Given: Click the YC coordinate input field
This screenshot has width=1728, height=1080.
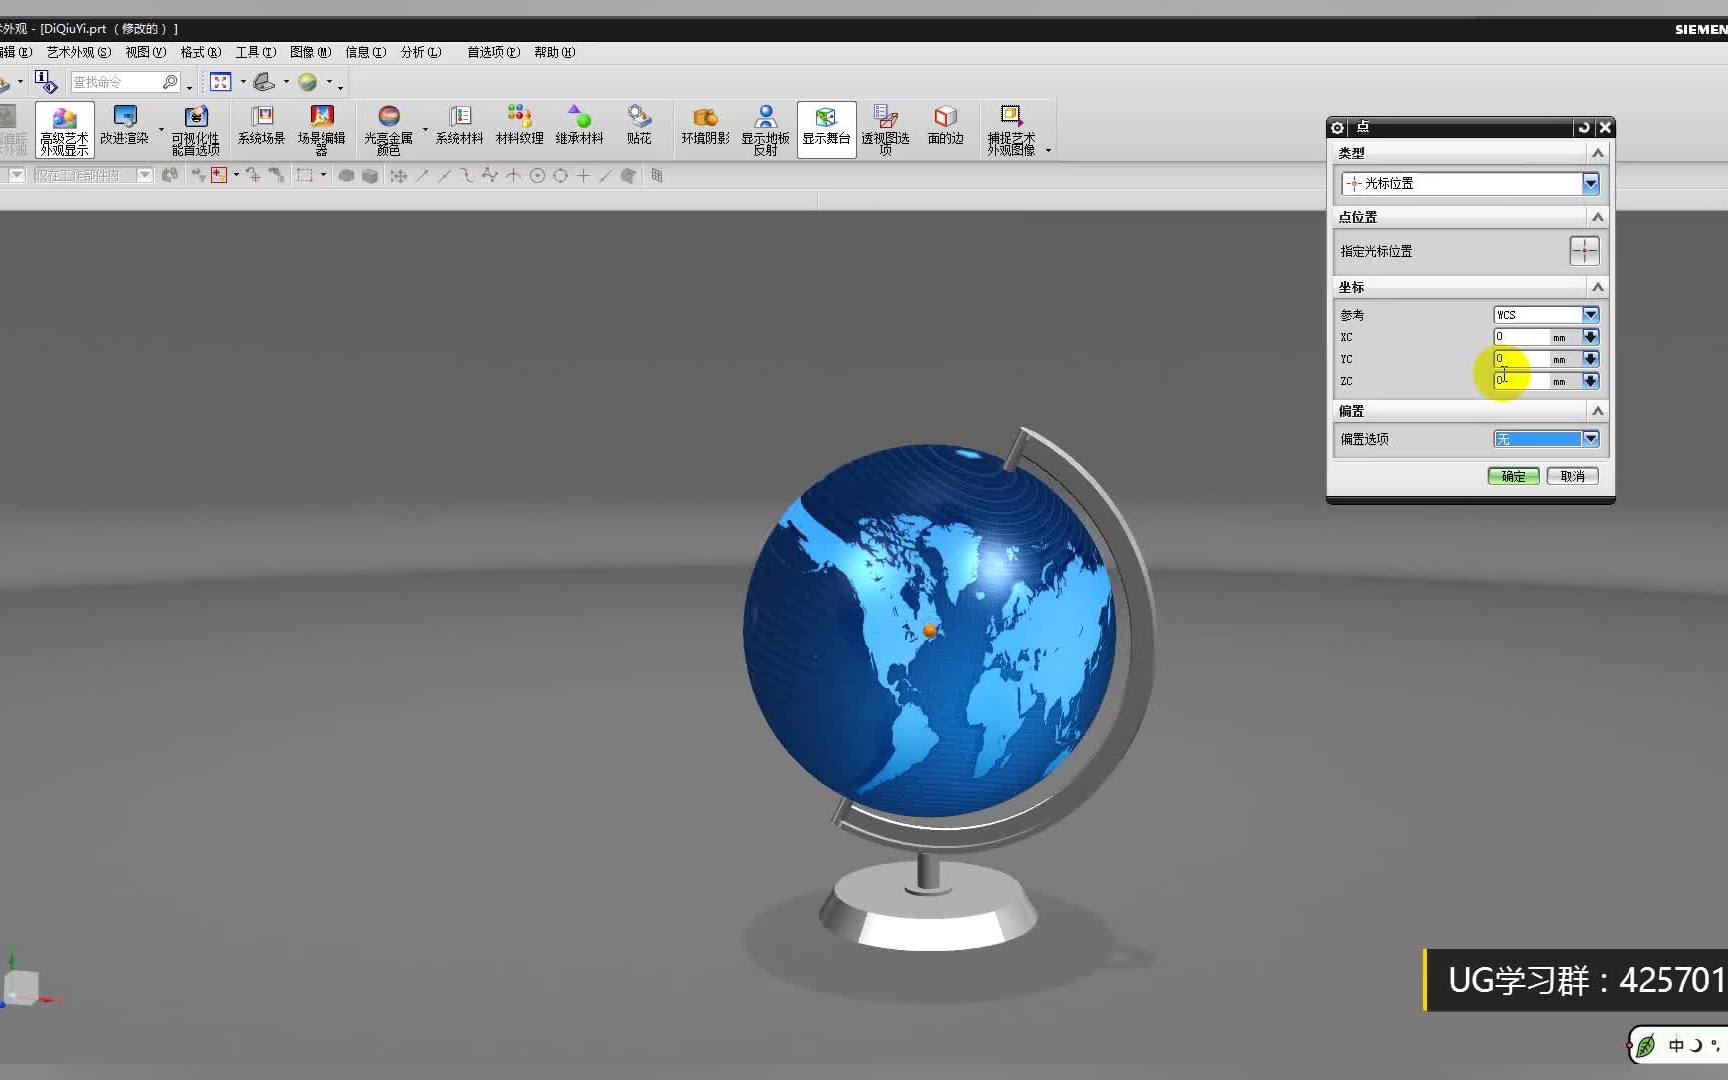Looking at the screenshot, I should (1521, 359).
